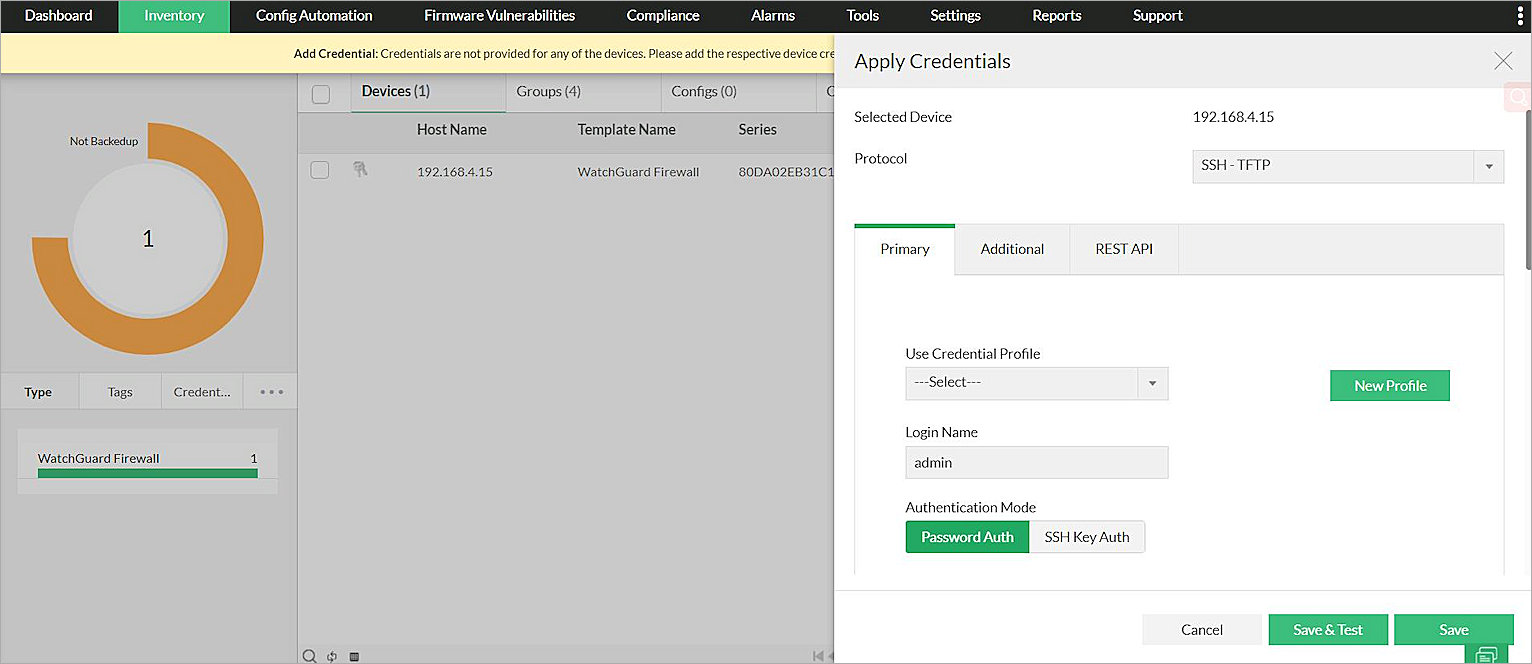Collapse the Credentials column filter tab

point(202,391)
